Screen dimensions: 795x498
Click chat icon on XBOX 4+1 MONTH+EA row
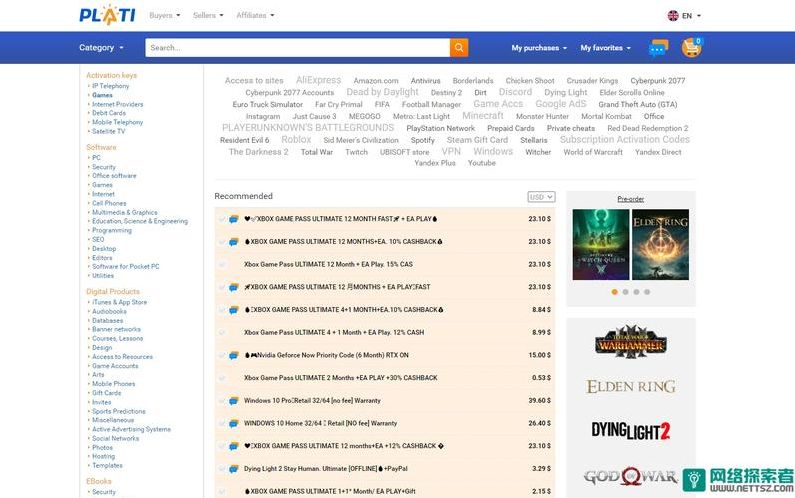point(234,310)
